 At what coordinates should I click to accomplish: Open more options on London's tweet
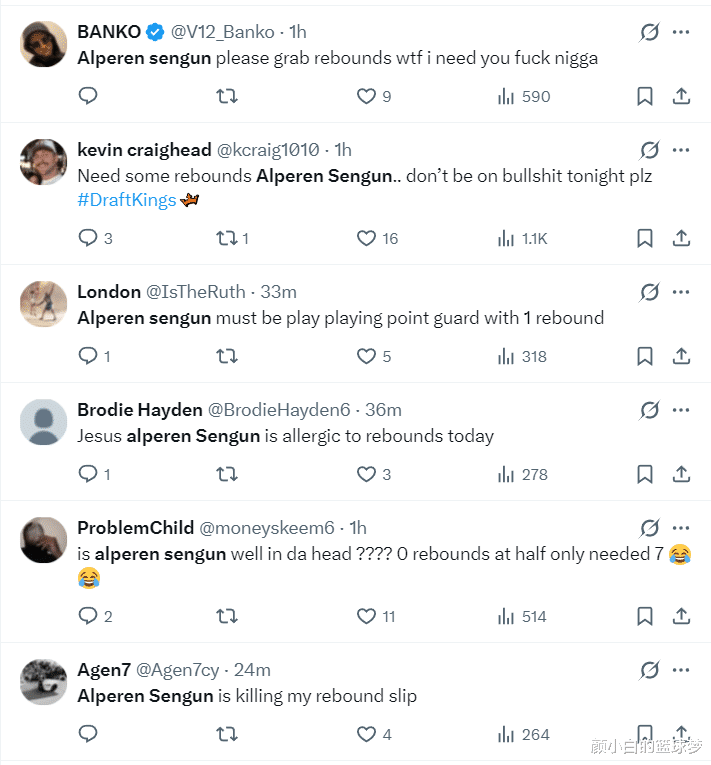point(681,292)
